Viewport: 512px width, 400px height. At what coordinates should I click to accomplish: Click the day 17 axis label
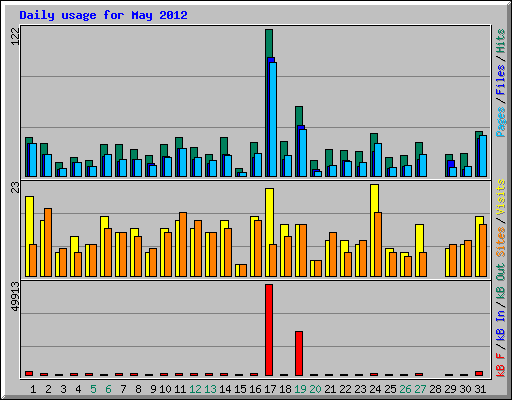[270, 389]
